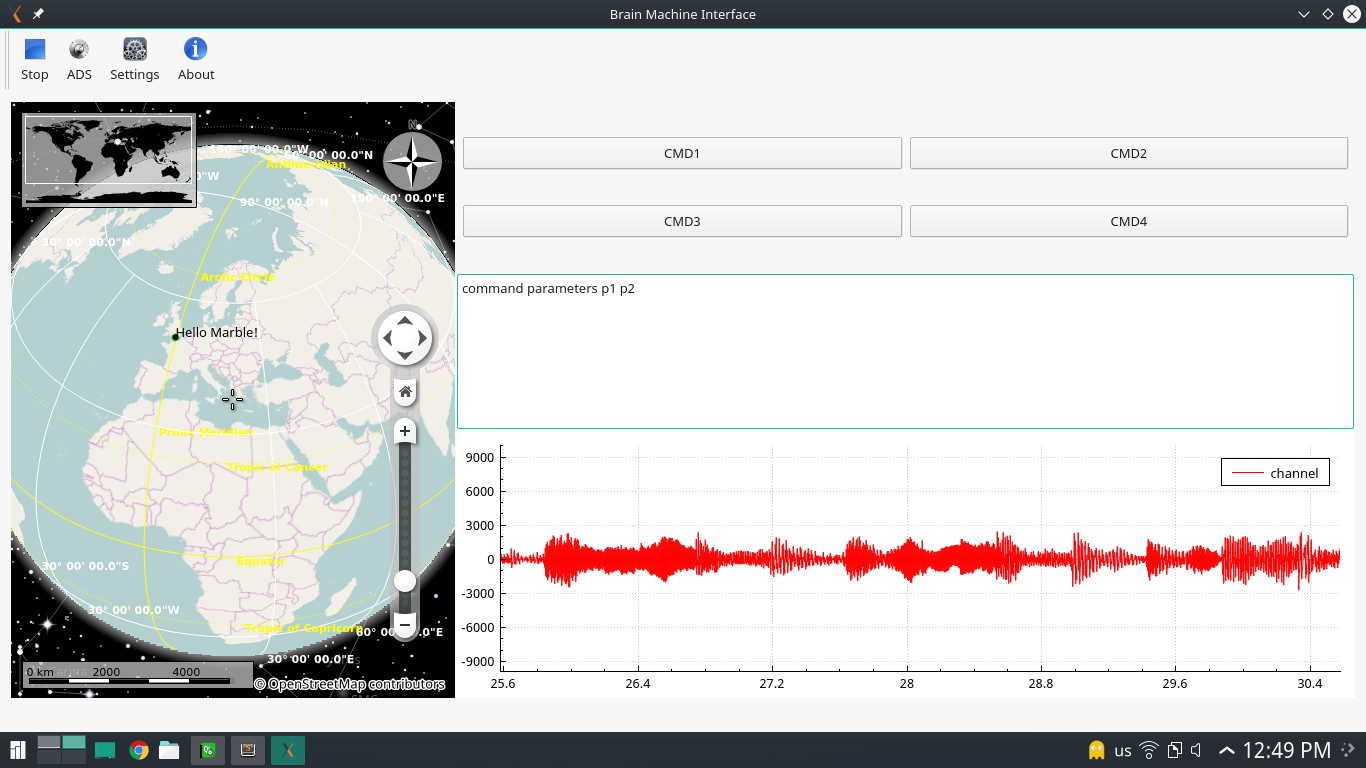Open the application launcher menu in taskbar
This screenshot has width=1366, height=768.
pyautogui.click(x=17, y=750)
